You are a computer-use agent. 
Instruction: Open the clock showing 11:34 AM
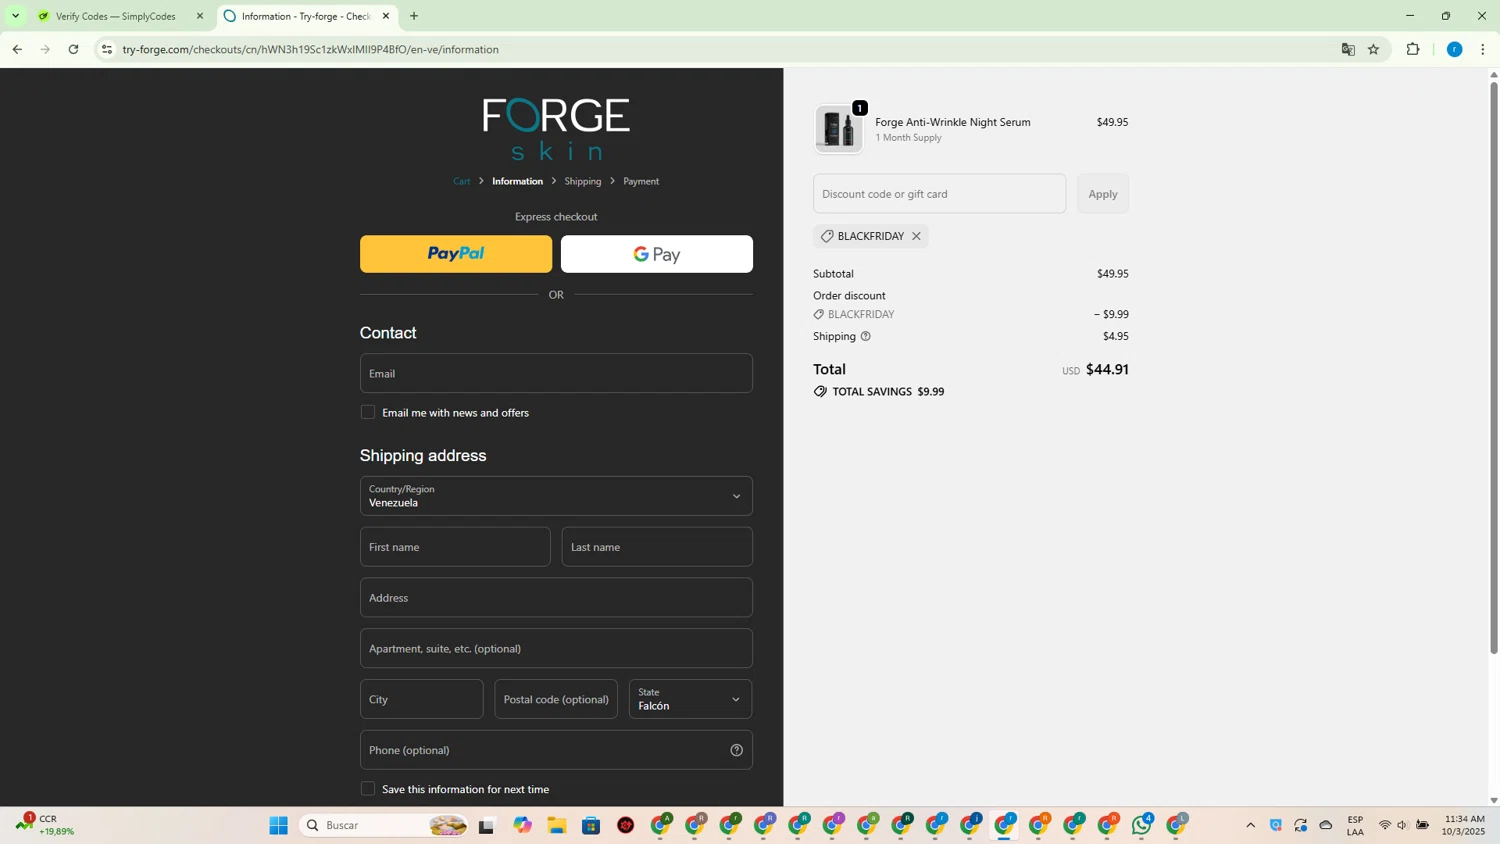click(1464, 825)
